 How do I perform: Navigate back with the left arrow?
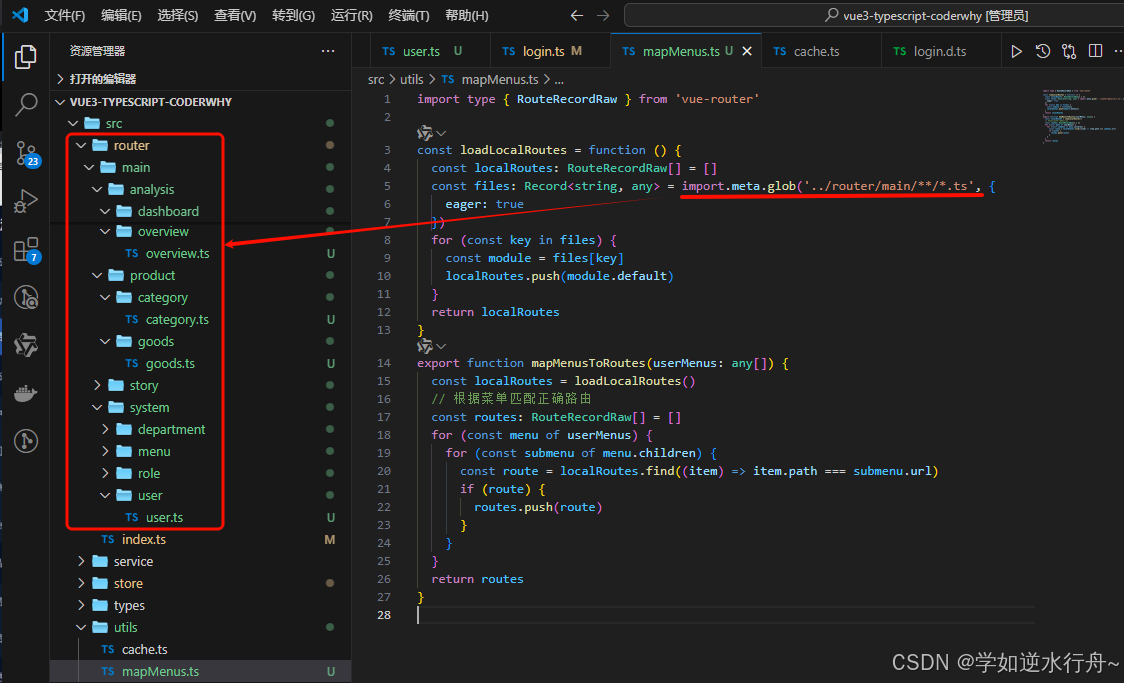click(576, 15)
